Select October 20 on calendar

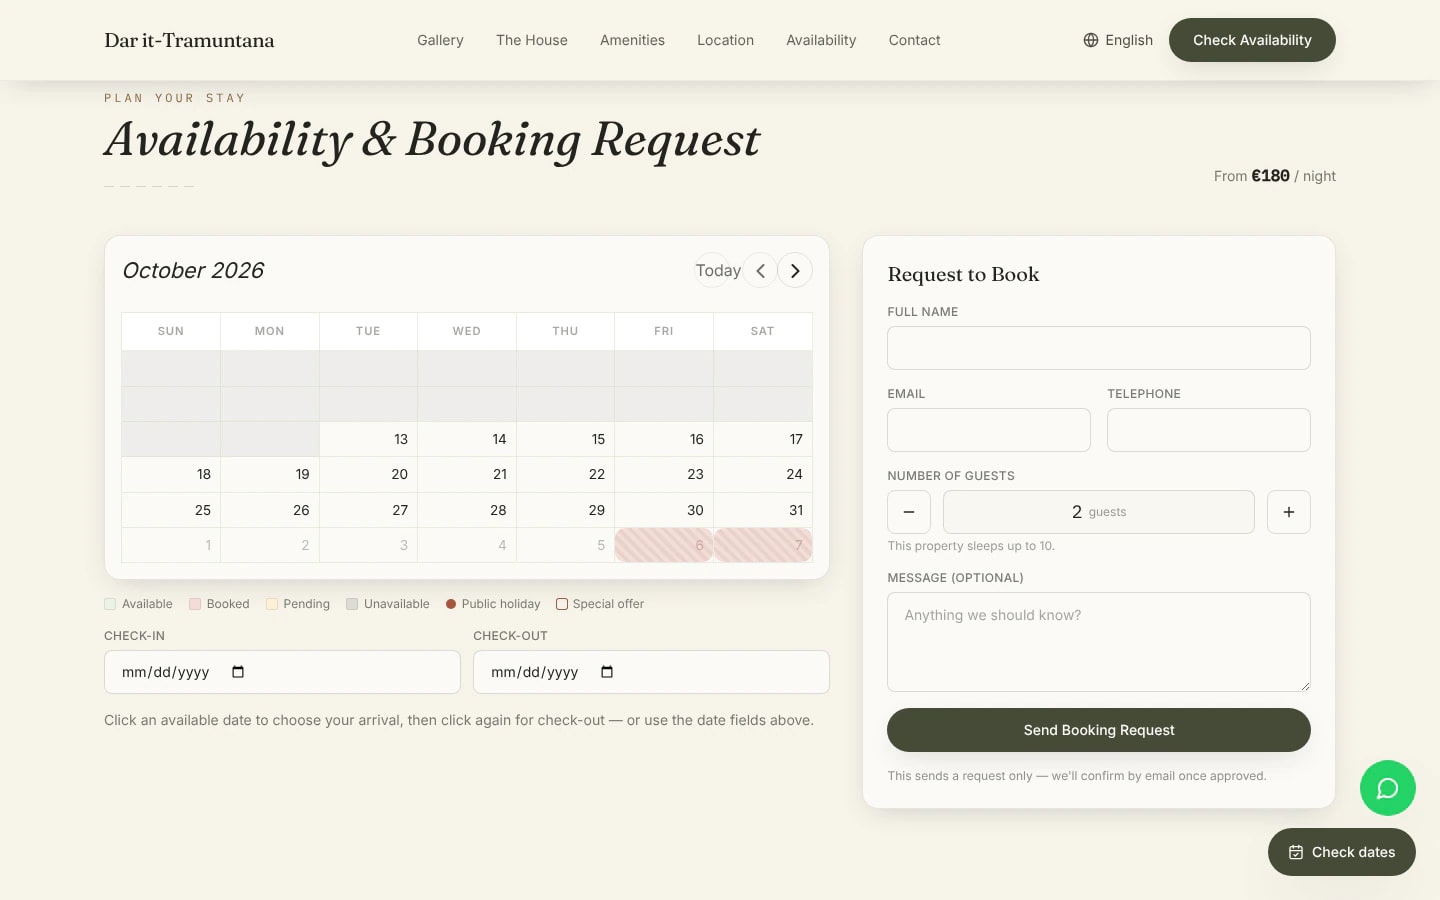368,474
